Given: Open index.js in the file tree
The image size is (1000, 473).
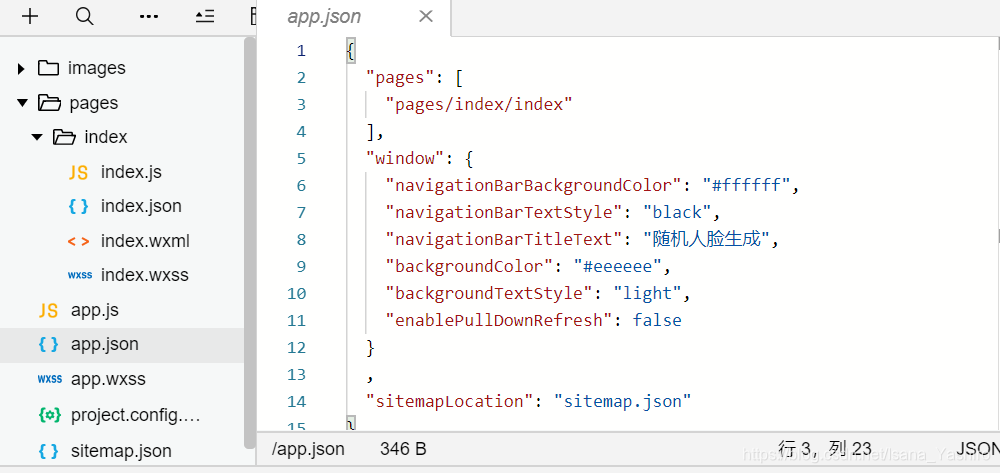Looking at the screenshot, I should (x=131, y=172).
